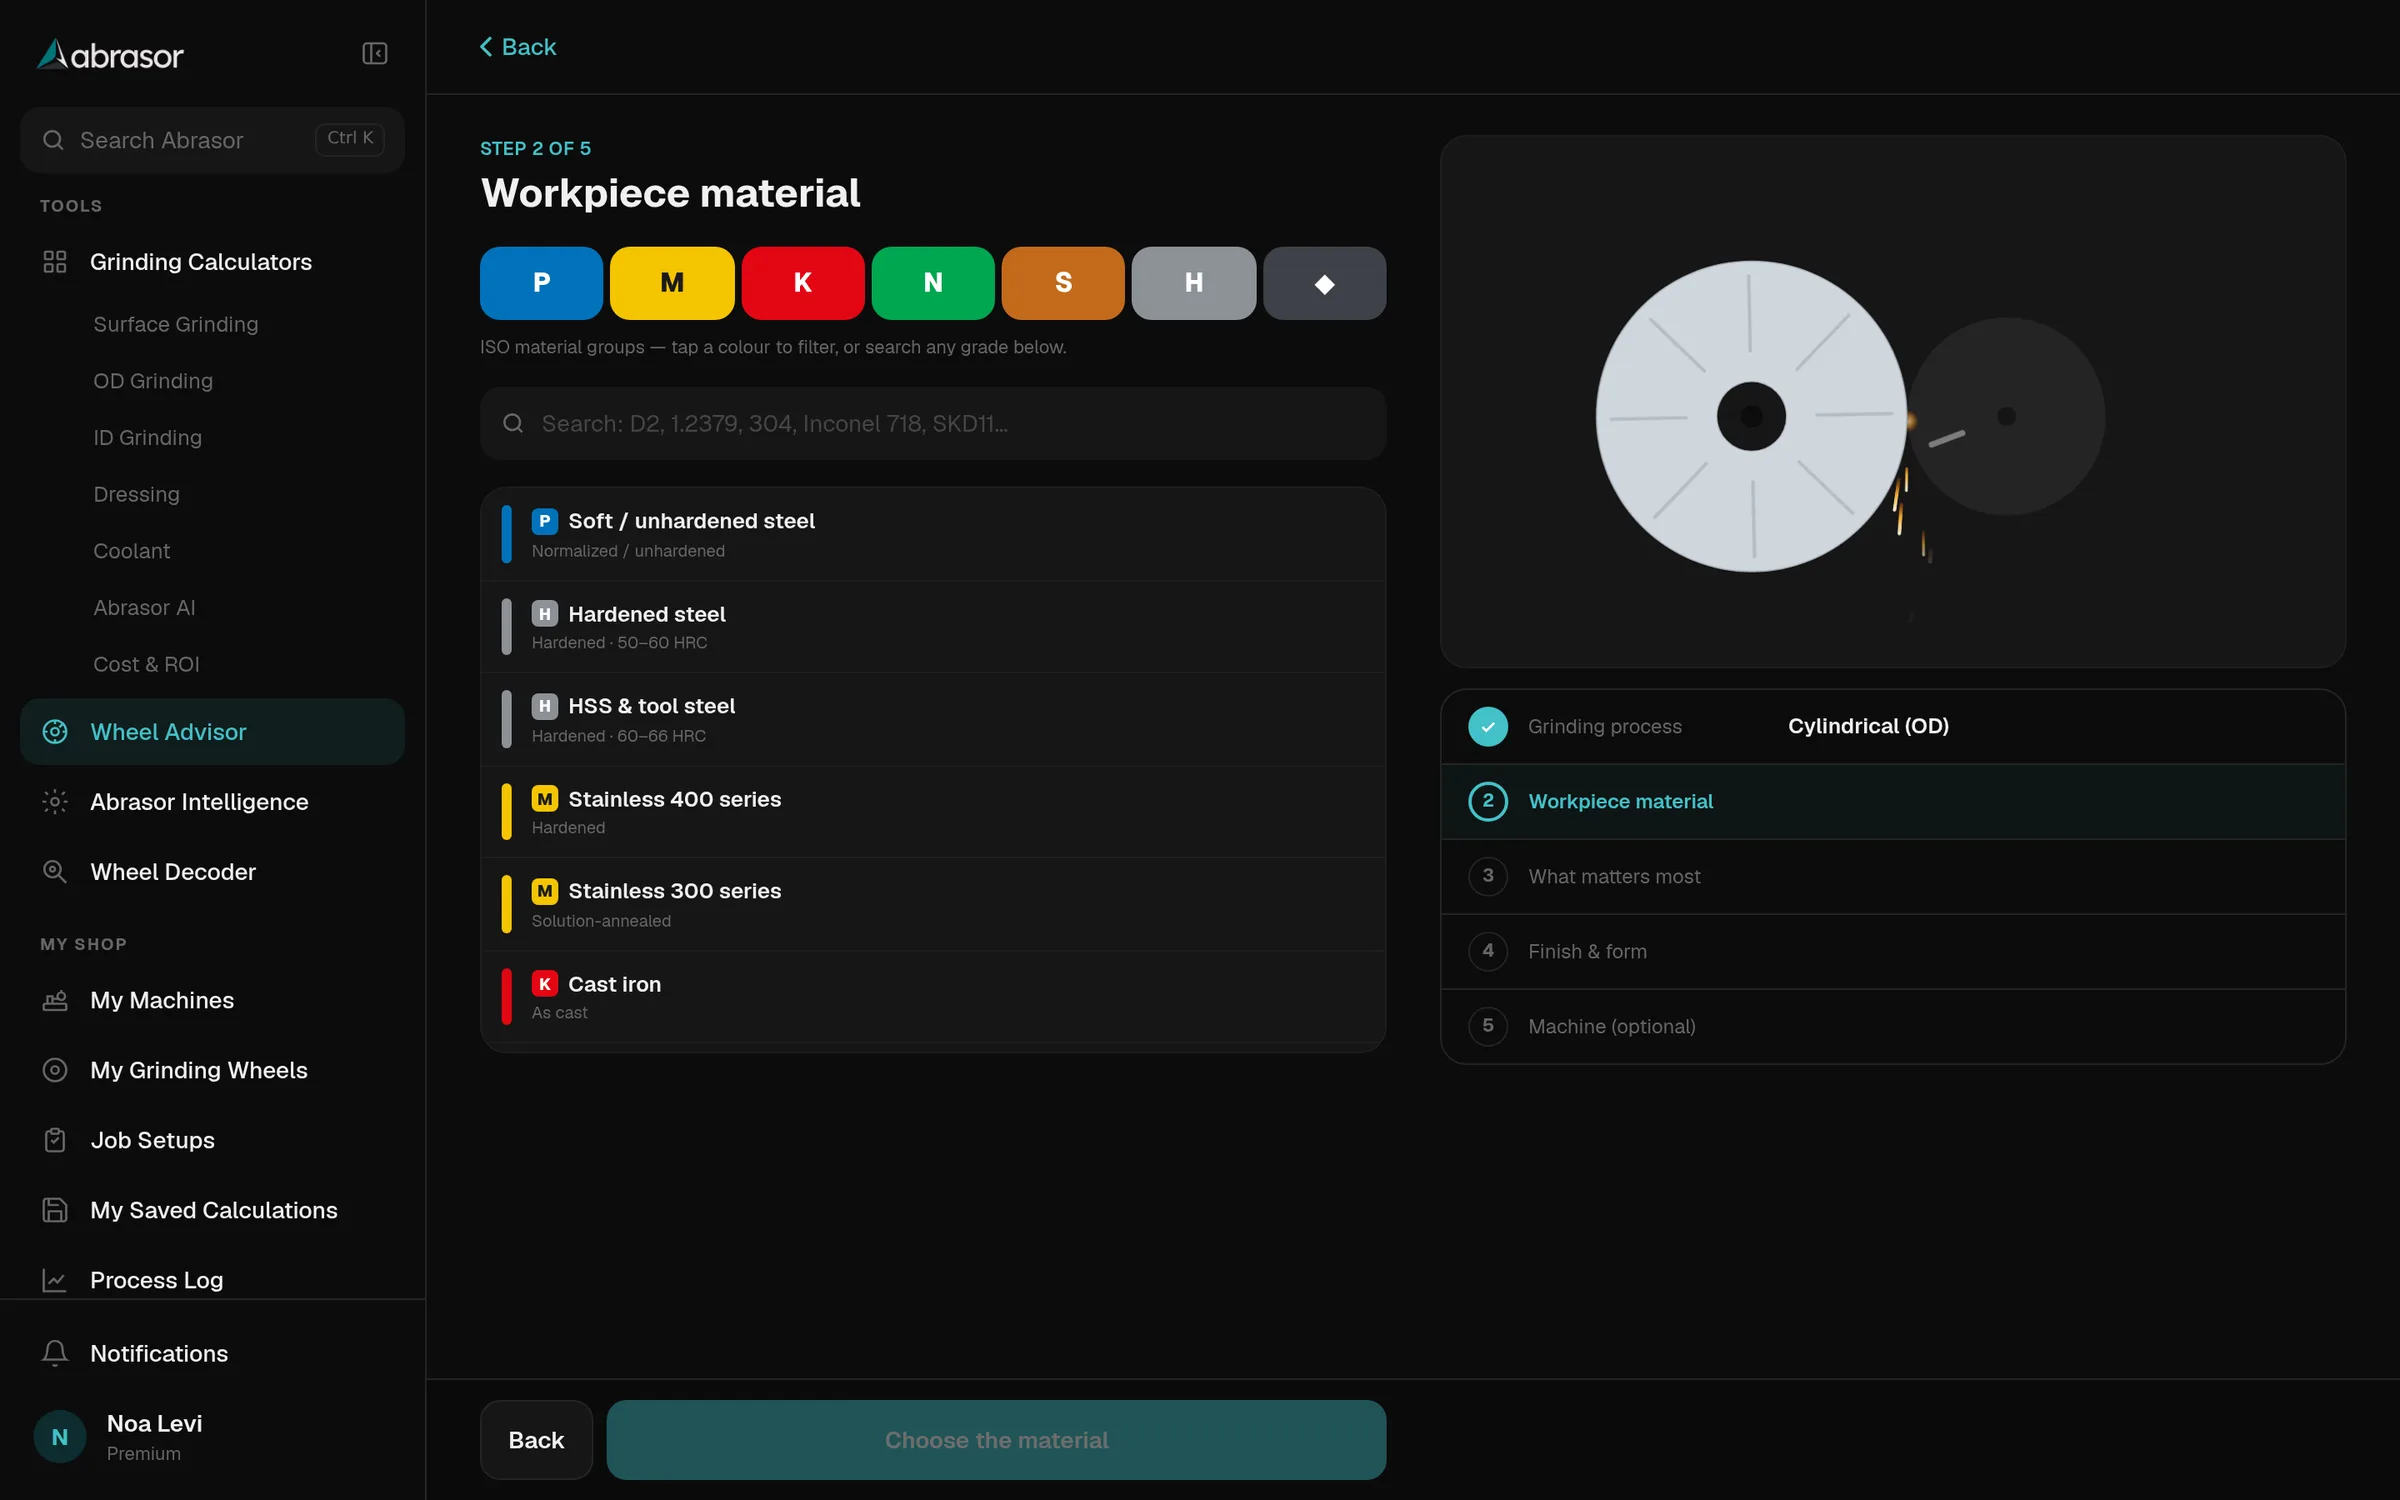Filter by green N non-ferrous group
2400x1500 pixels.
933,283
